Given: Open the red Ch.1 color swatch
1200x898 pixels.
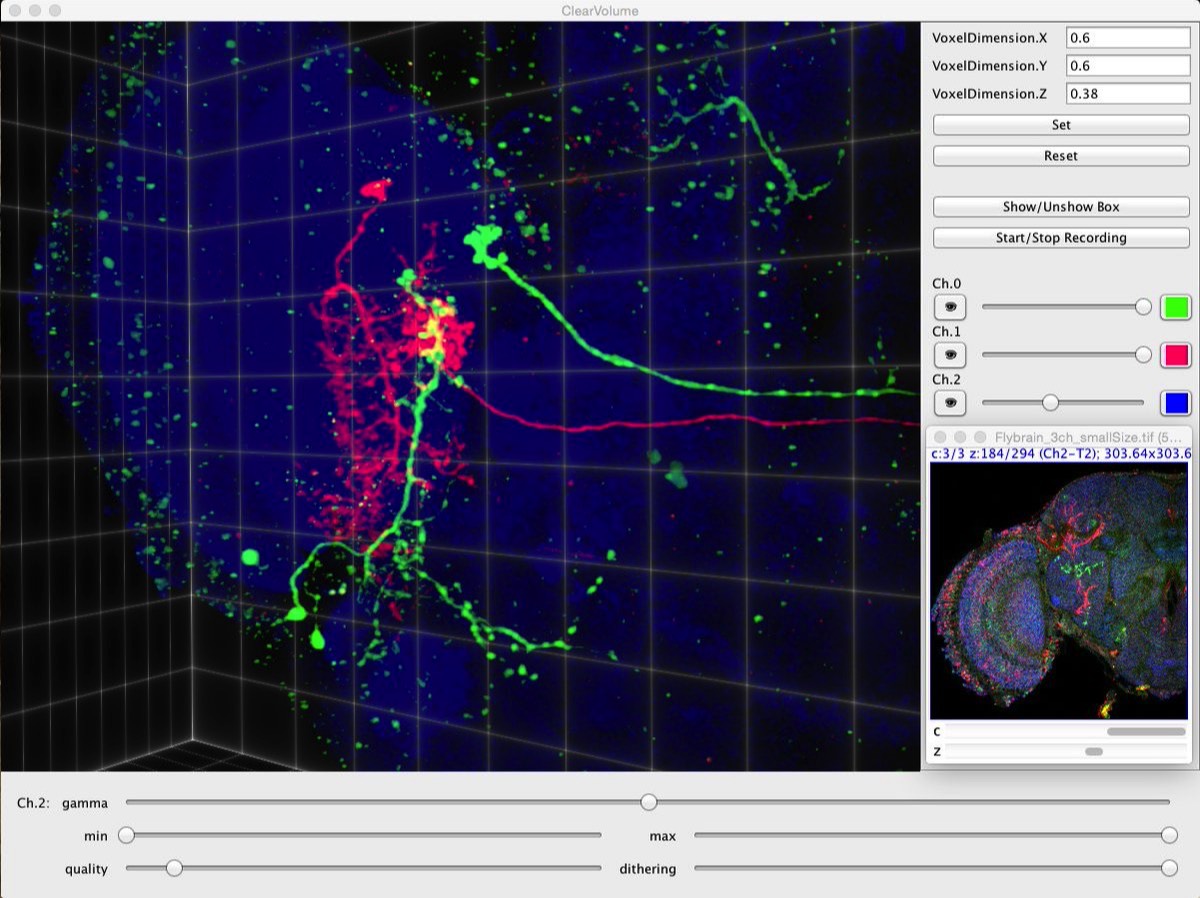Looking at the screenshot, I should coord(1175,355).
